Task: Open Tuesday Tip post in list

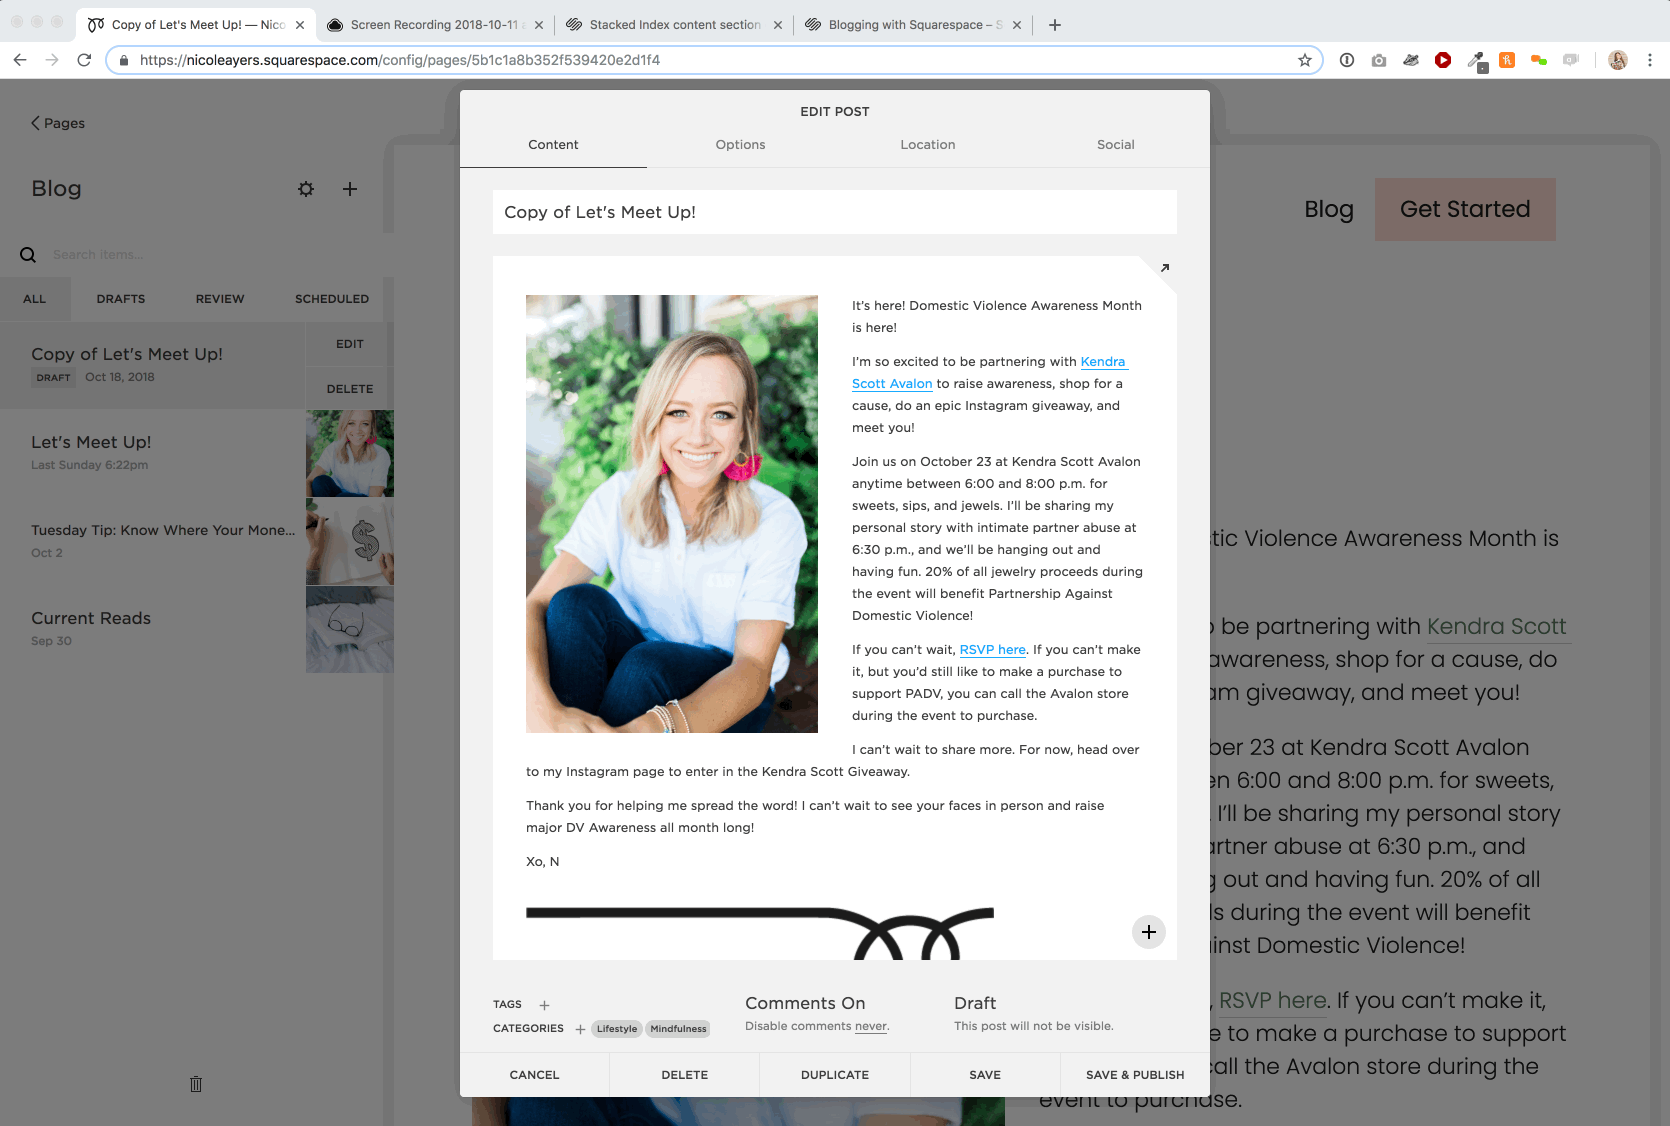Action: tap(163, 540)
